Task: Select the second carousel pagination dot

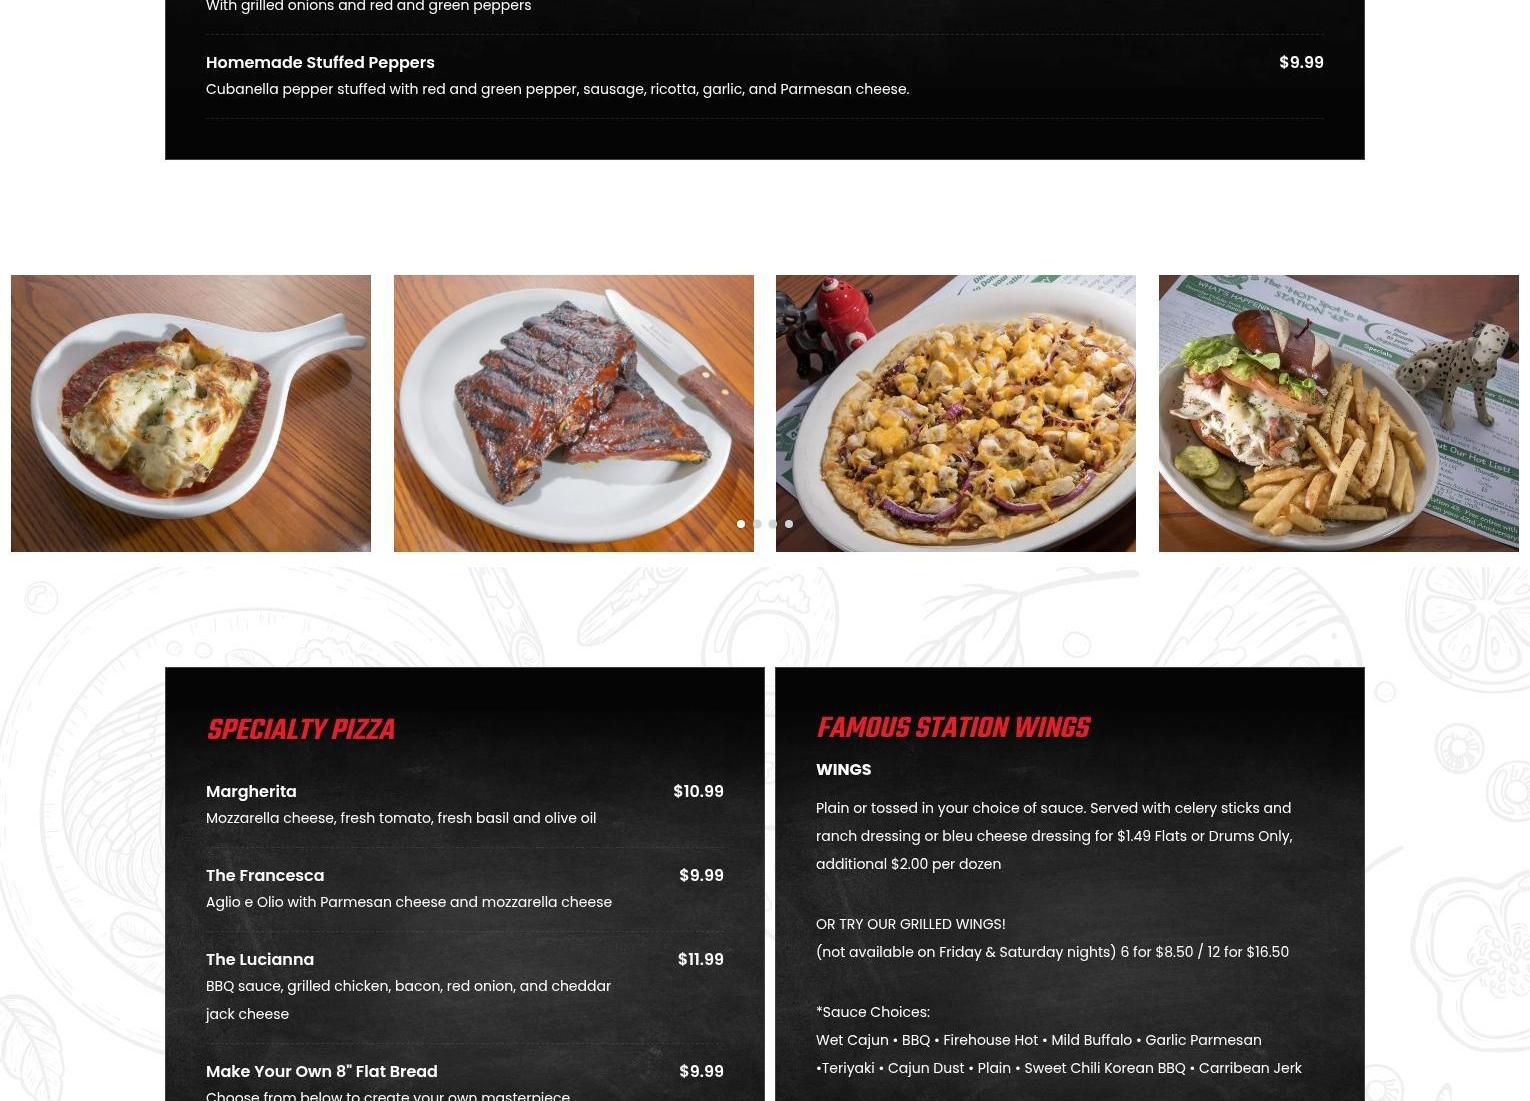Action: [757, 524]
